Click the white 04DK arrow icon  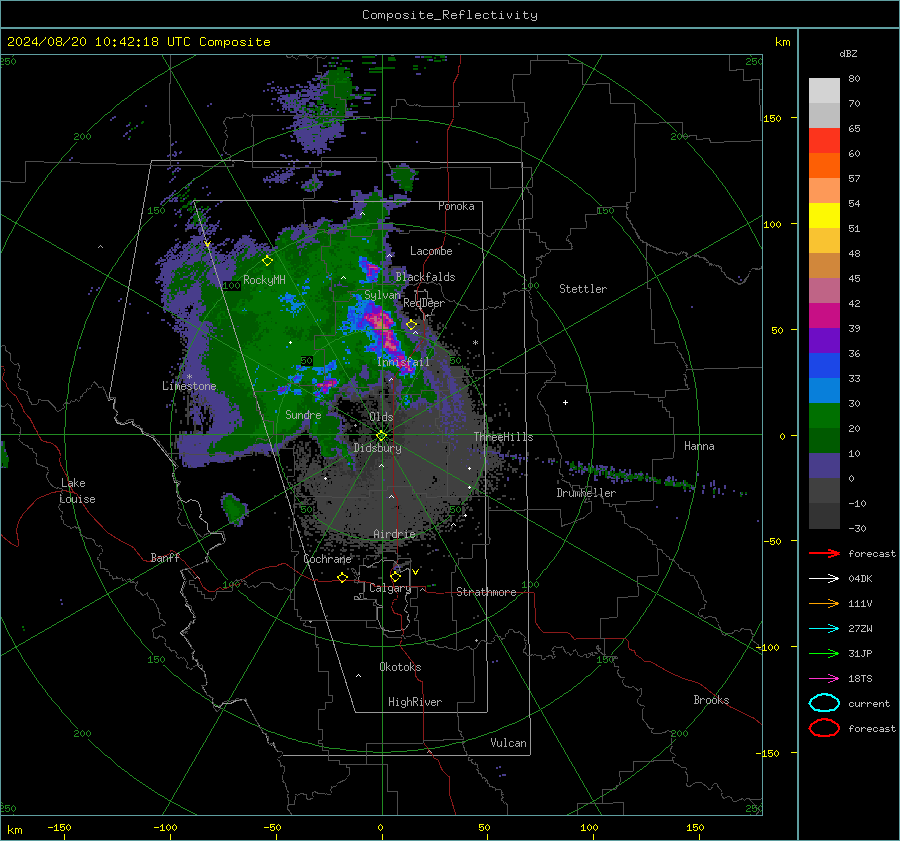click(824, 579)
